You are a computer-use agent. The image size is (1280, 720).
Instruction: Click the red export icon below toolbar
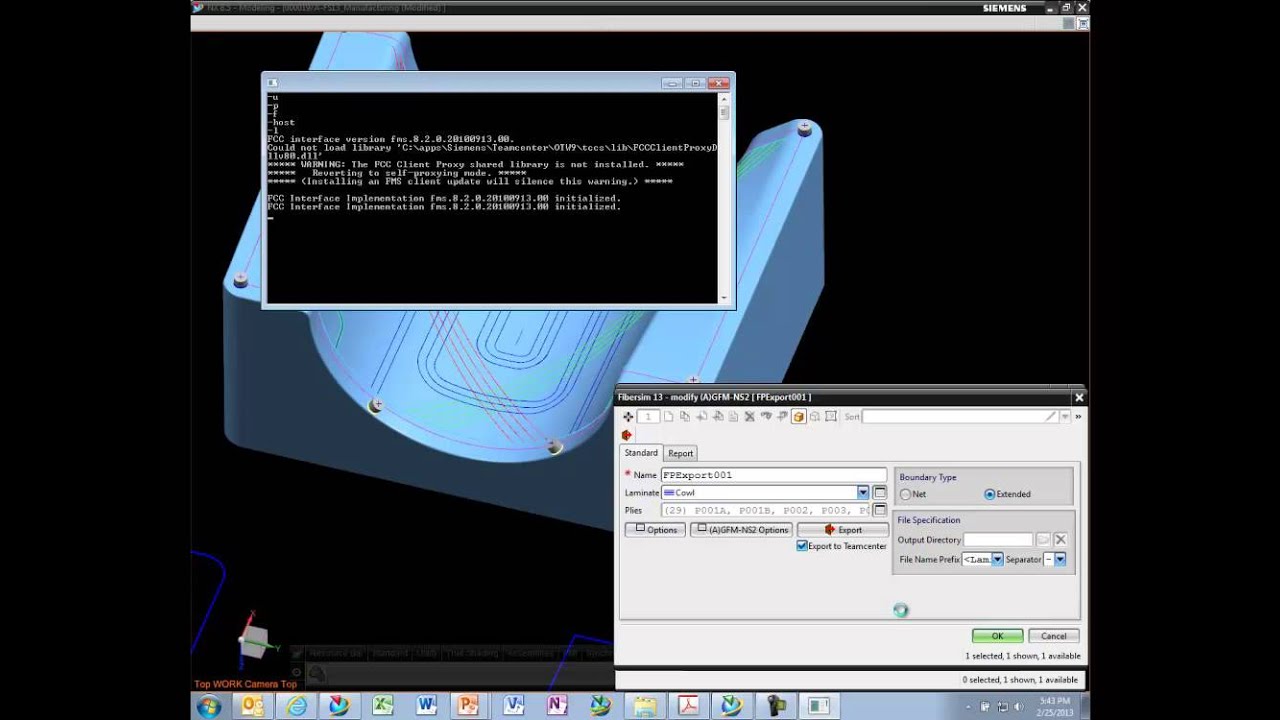click(x=627, y=435)
